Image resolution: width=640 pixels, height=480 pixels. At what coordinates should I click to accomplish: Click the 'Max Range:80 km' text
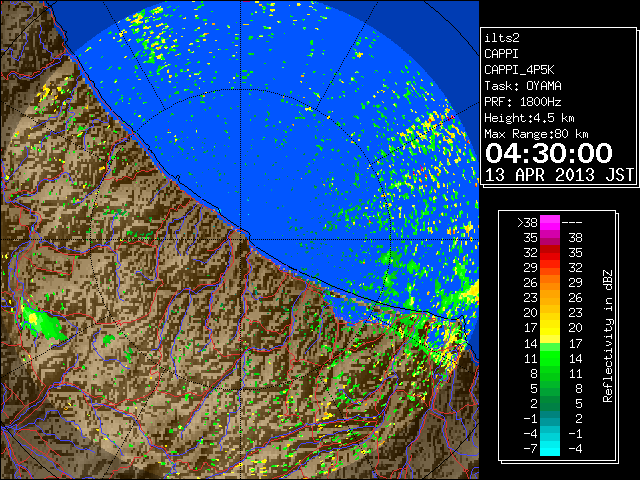pyautogui.click(x=536, y=134)
